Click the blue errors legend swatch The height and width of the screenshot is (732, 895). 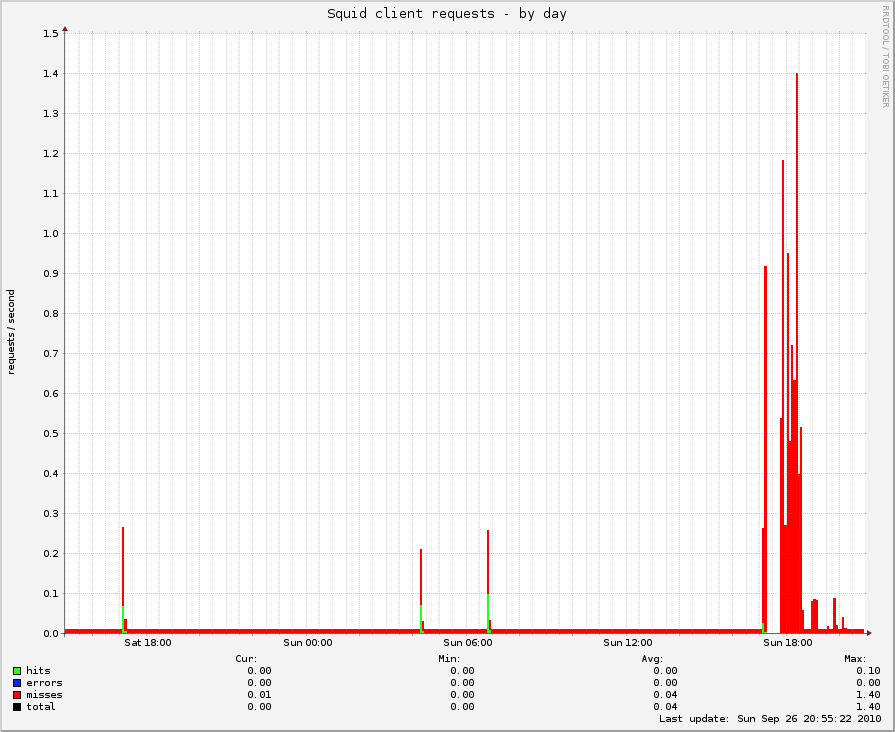(x=17, y=683)
